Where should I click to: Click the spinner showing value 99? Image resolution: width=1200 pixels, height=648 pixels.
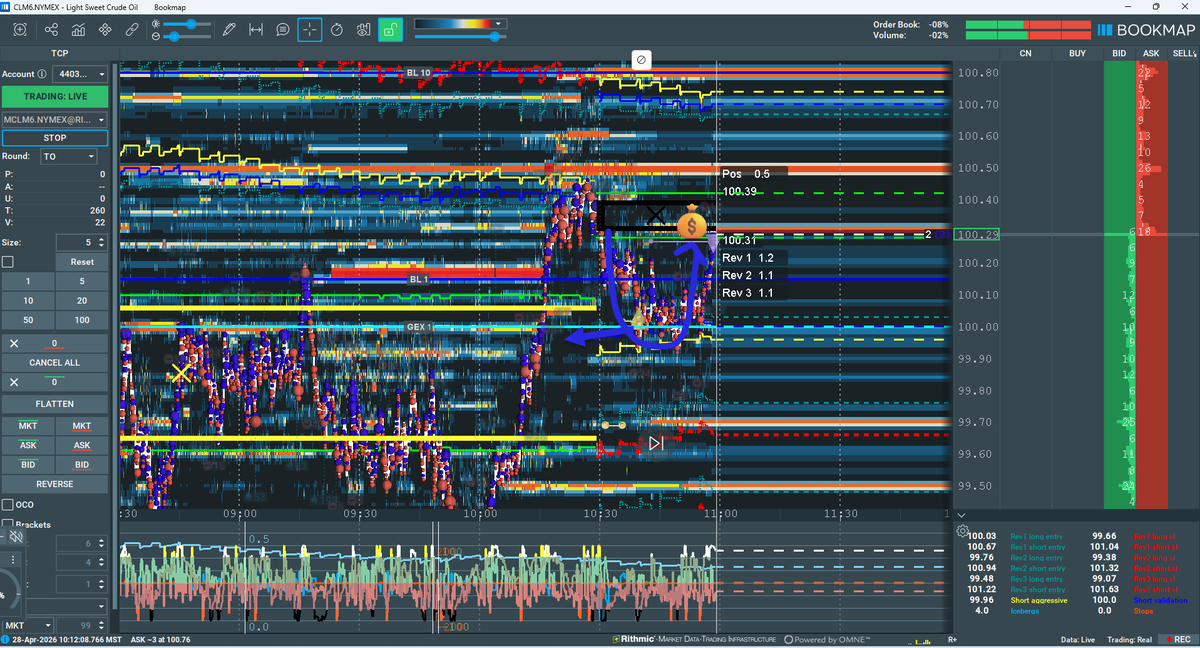tap(81, 625)
